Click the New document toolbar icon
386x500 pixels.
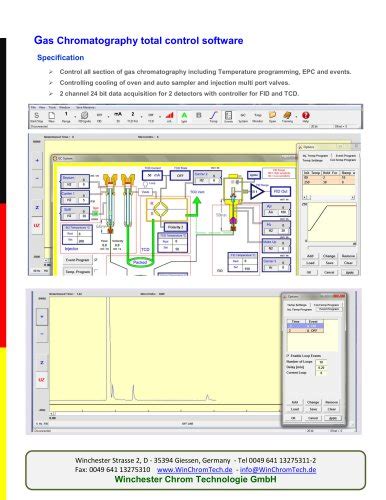(52, 116)
